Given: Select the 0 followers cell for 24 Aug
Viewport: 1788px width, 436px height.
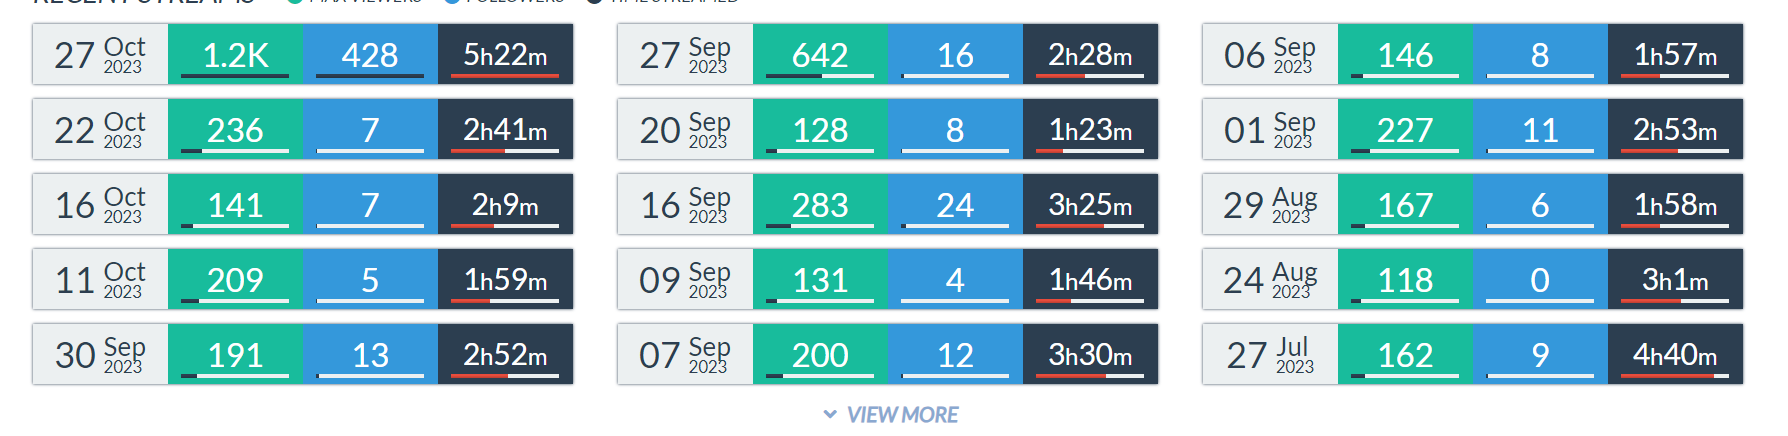Looking at the screenshot, I should point(1540,280).
